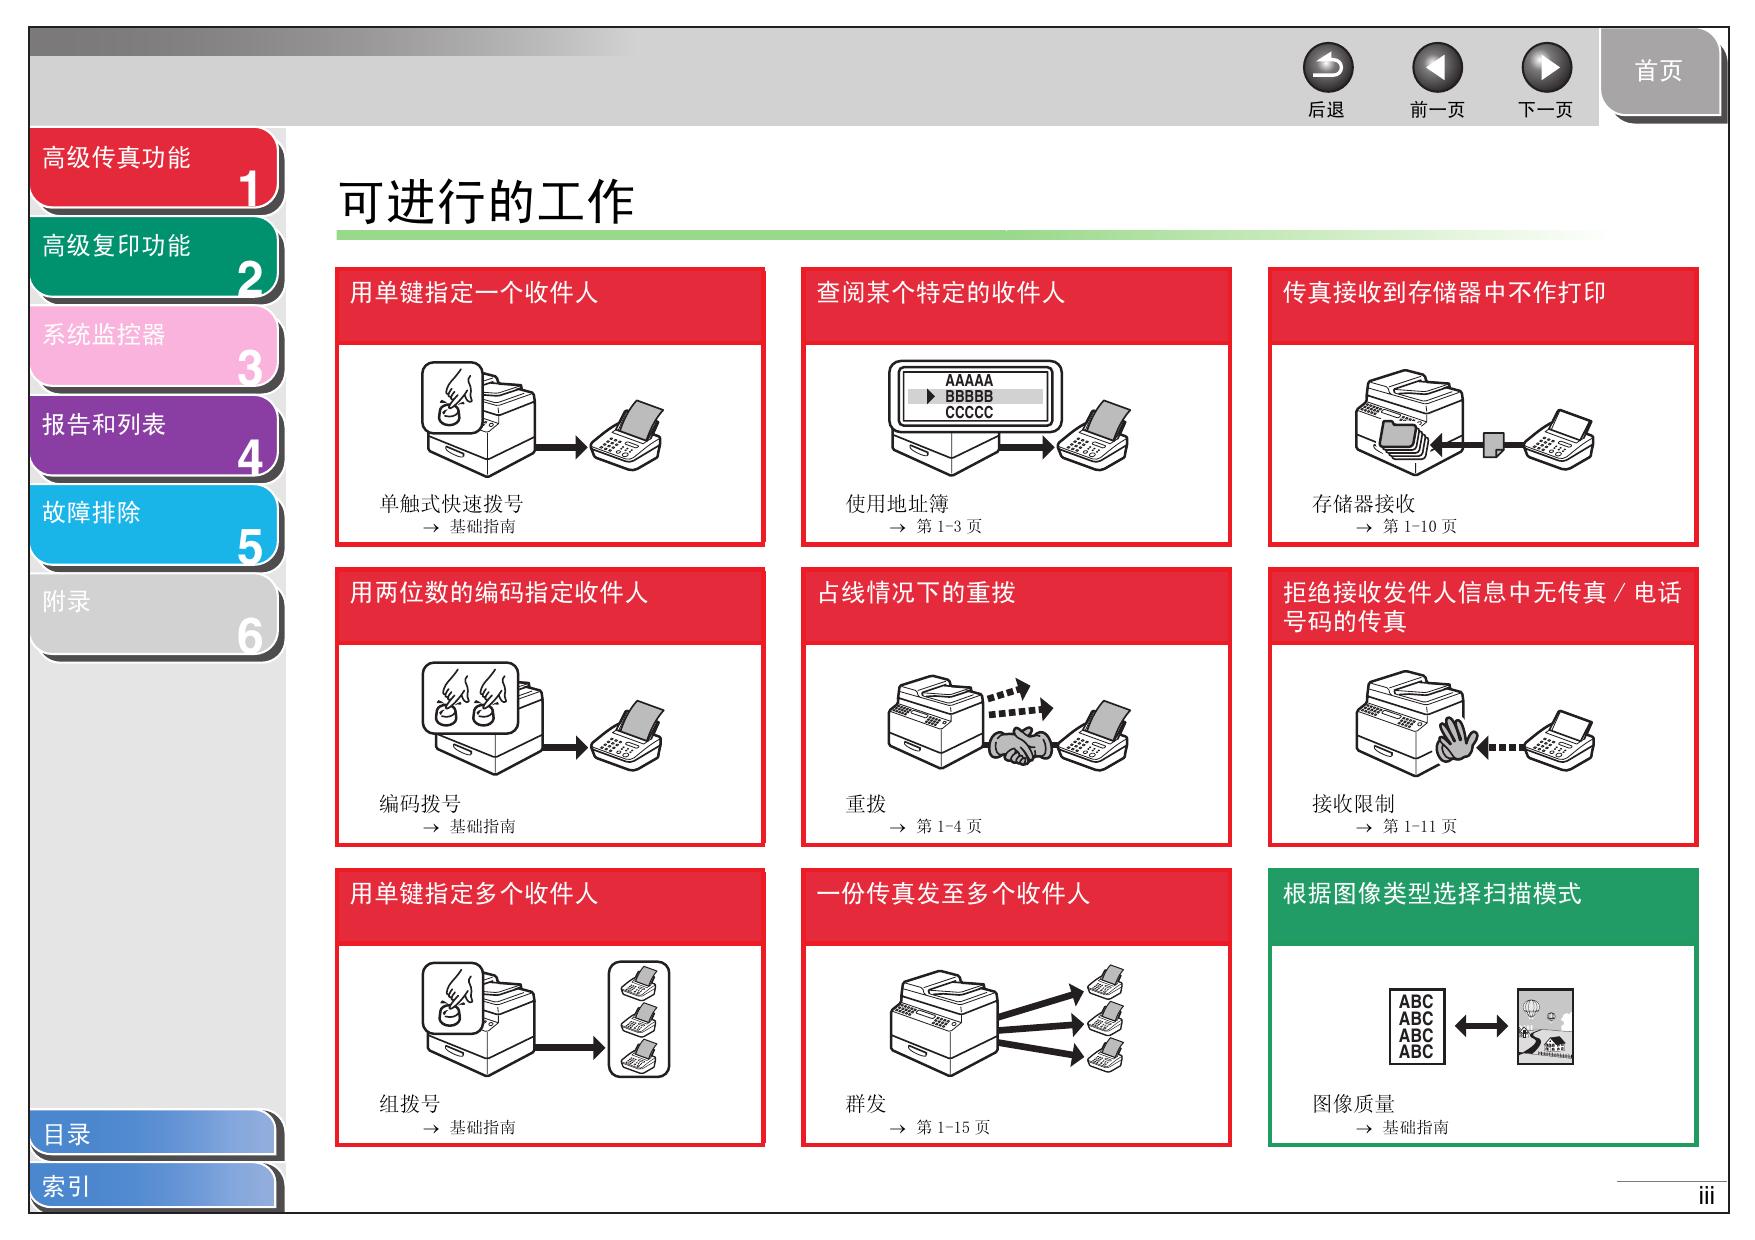Follow the 第 1-15 页 page link
The height and width of the screenshot is (1240, 1755).
click(952, 1127)
